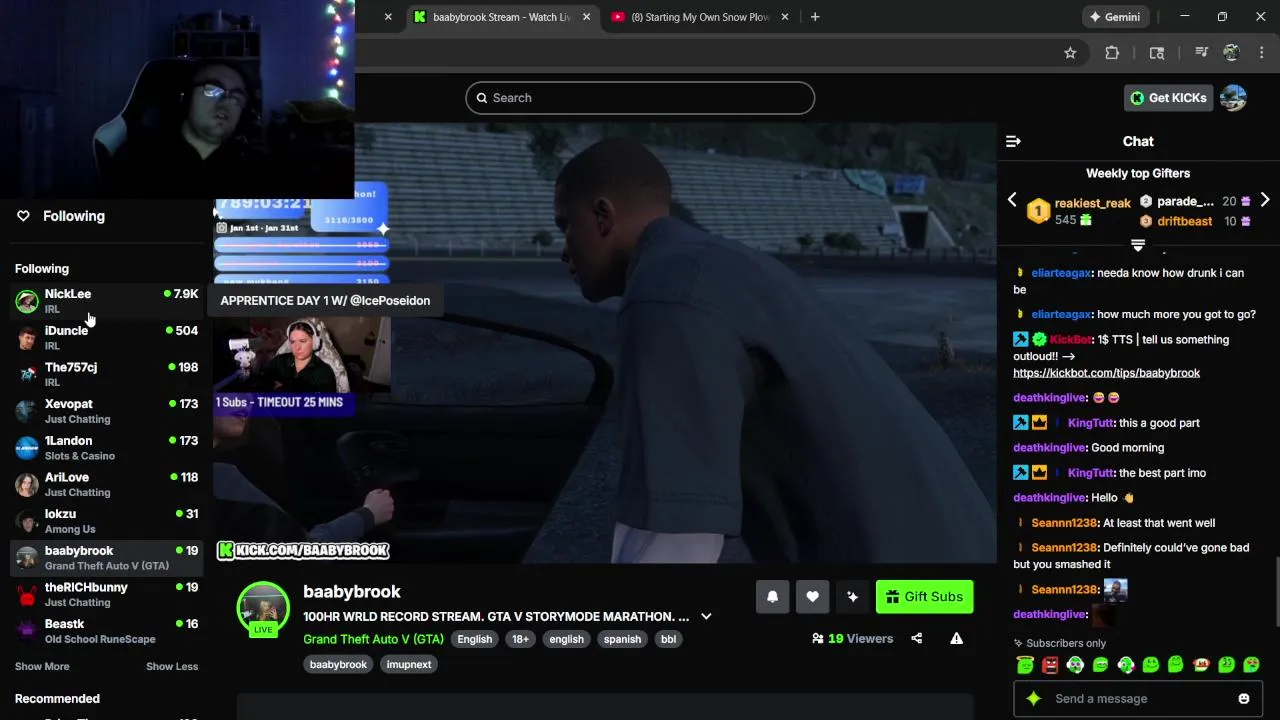
Task: Open AriLove channel in sidebar
Action: (x=106, y=484)
